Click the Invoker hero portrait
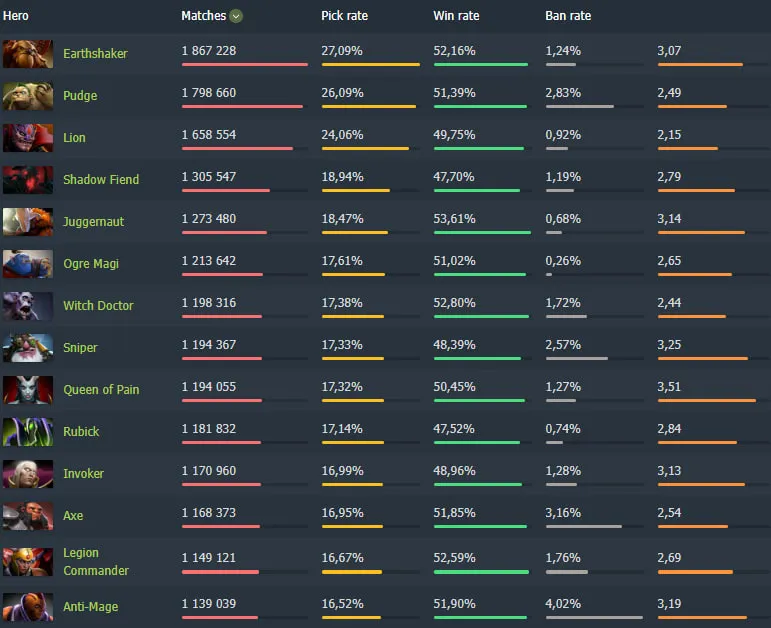This screenshot has height=628, width=771. click(28, 474)
